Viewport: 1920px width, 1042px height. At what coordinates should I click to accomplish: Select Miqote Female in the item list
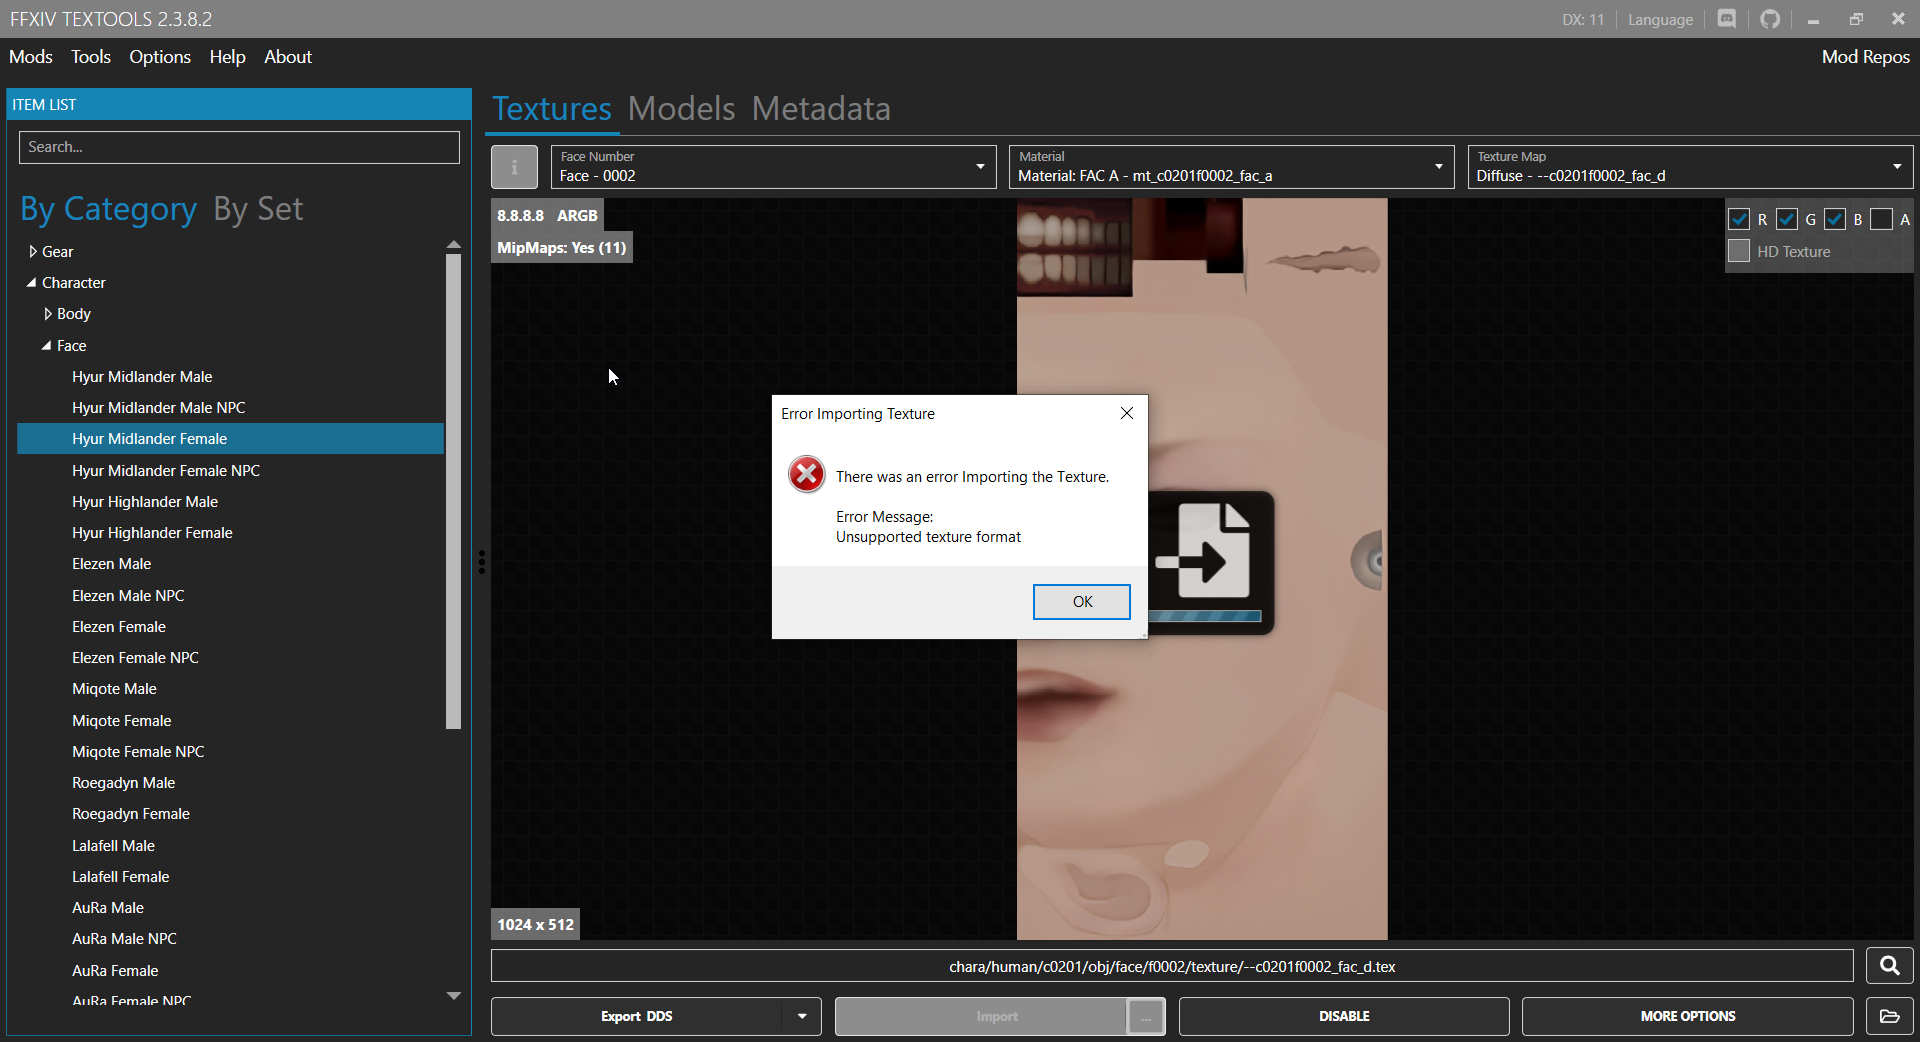121,720
